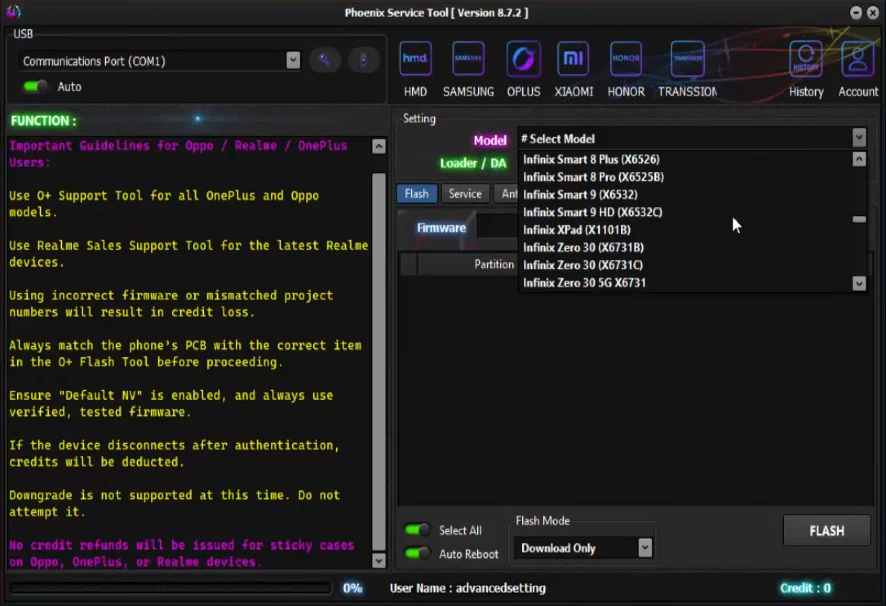Click the function log scrollbar track
886x606 pixels.
379,362
